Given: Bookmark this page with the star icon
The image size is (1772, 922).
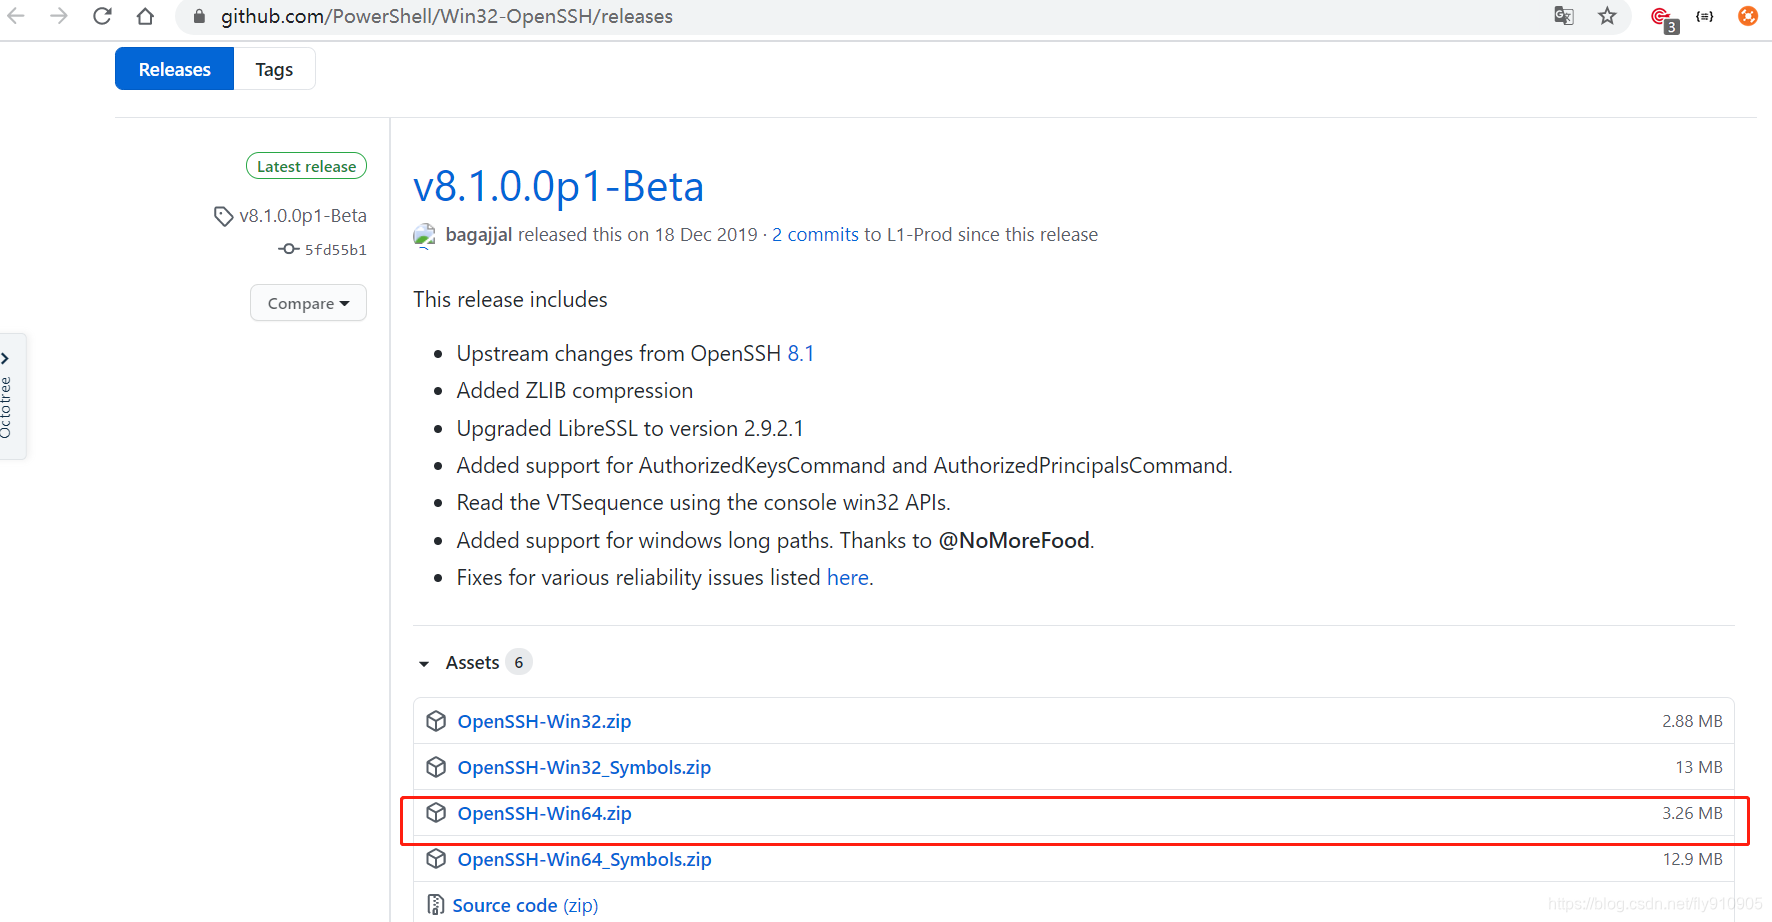Looking at the screenshot, I should click(x=1607, y=16).
